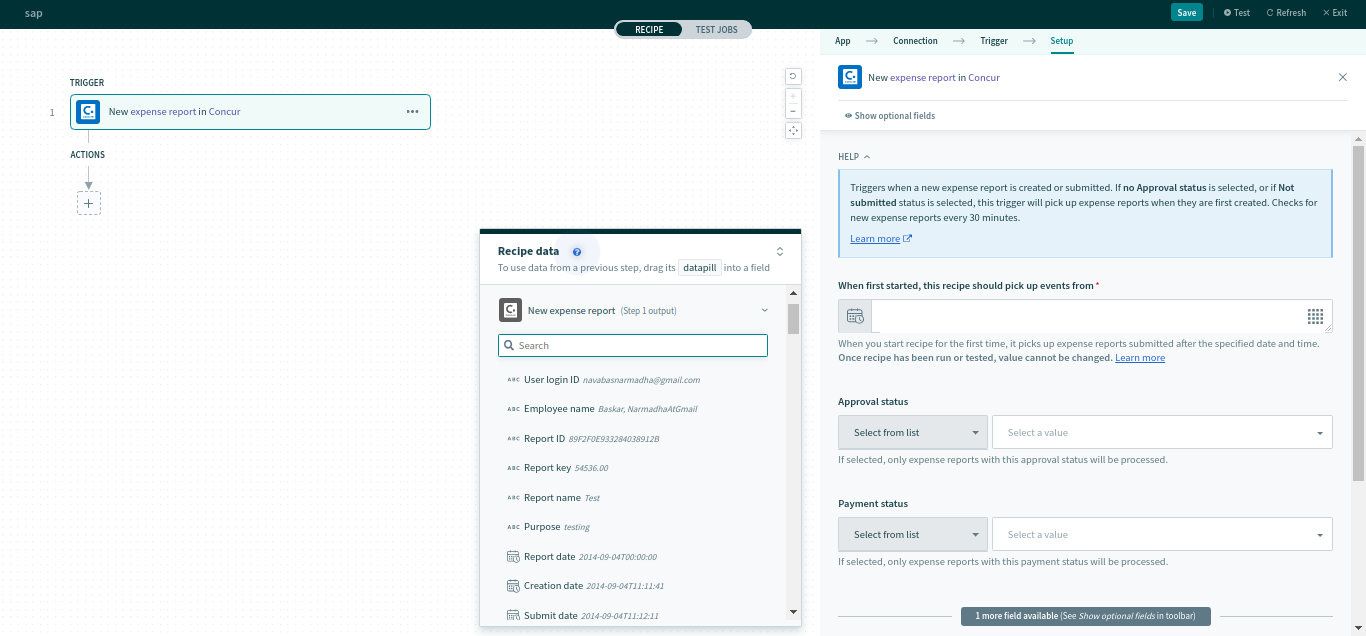
Task: Click the pan arrows icon below the zoom controls
Action: (793, 130)
